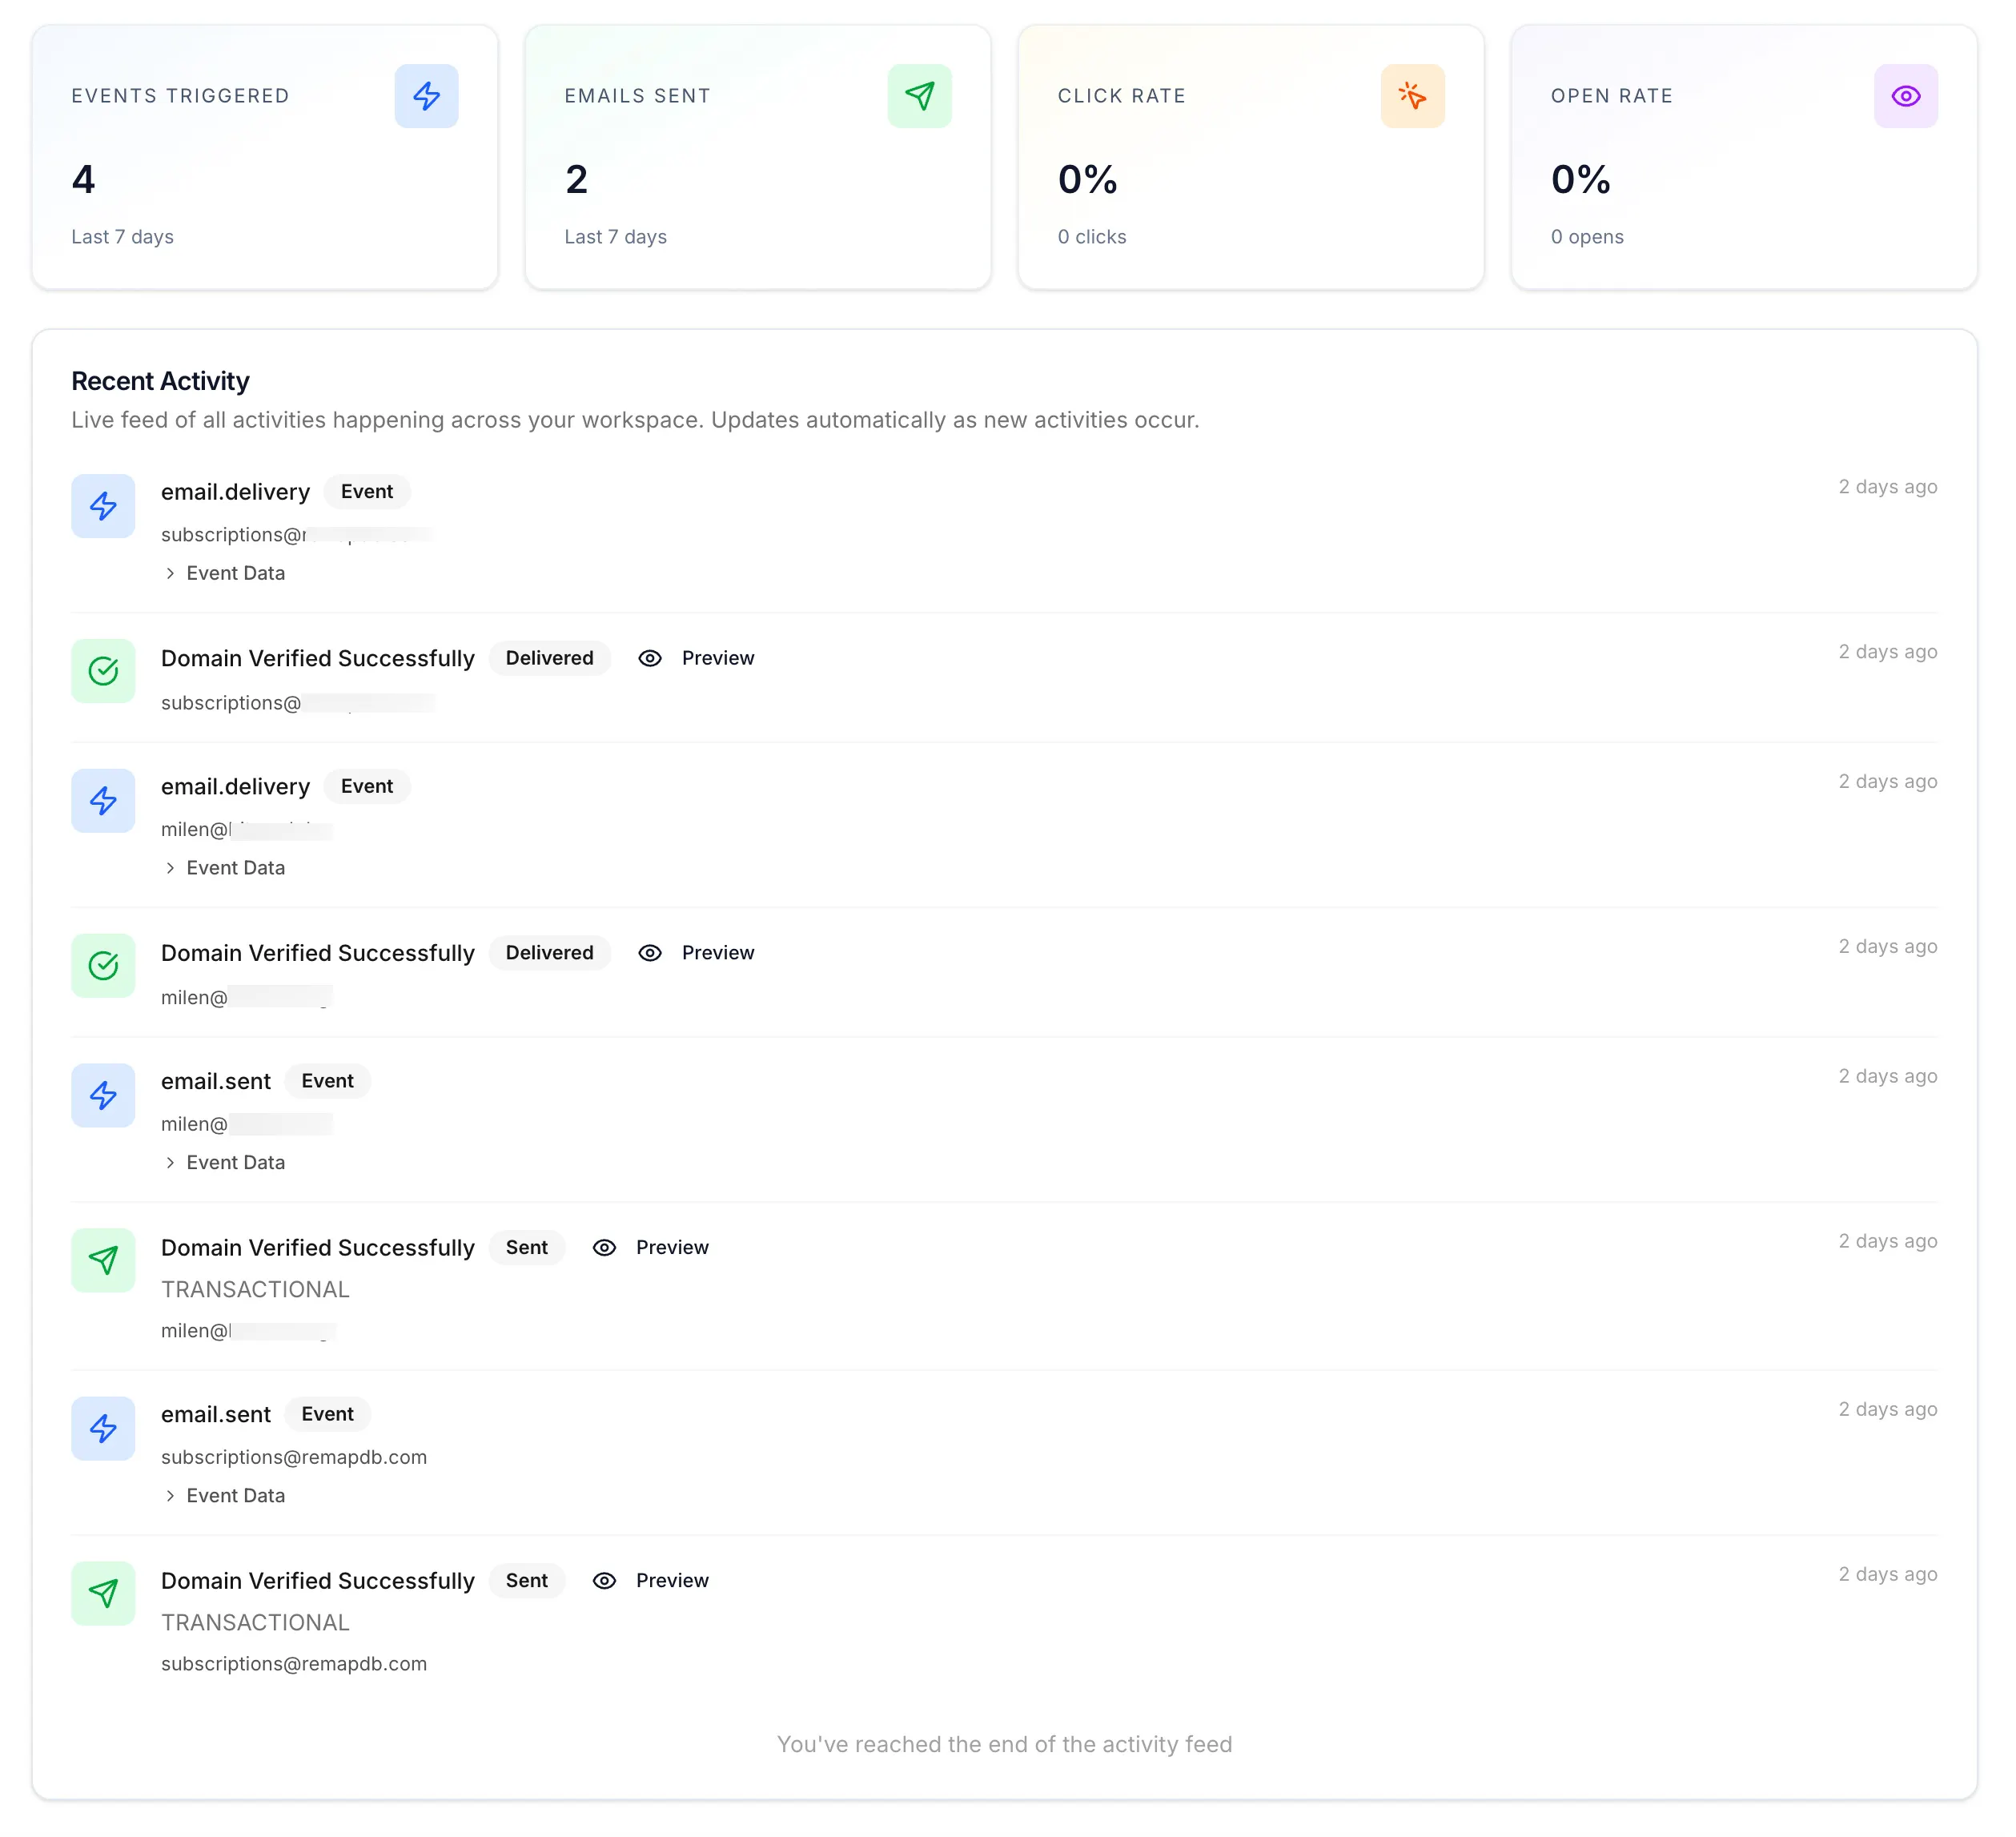
Task: Click email.sent title with milen address
Action: 216,1081
